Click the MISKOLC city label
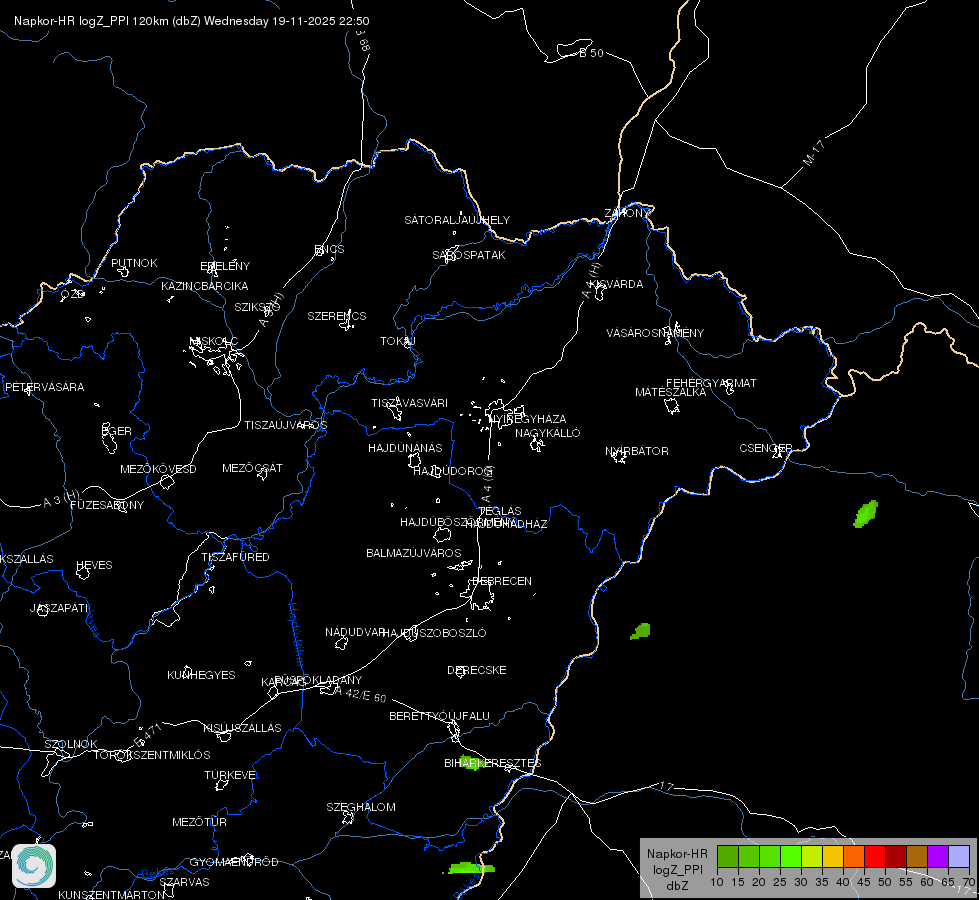979x900 pixels. 214,341
